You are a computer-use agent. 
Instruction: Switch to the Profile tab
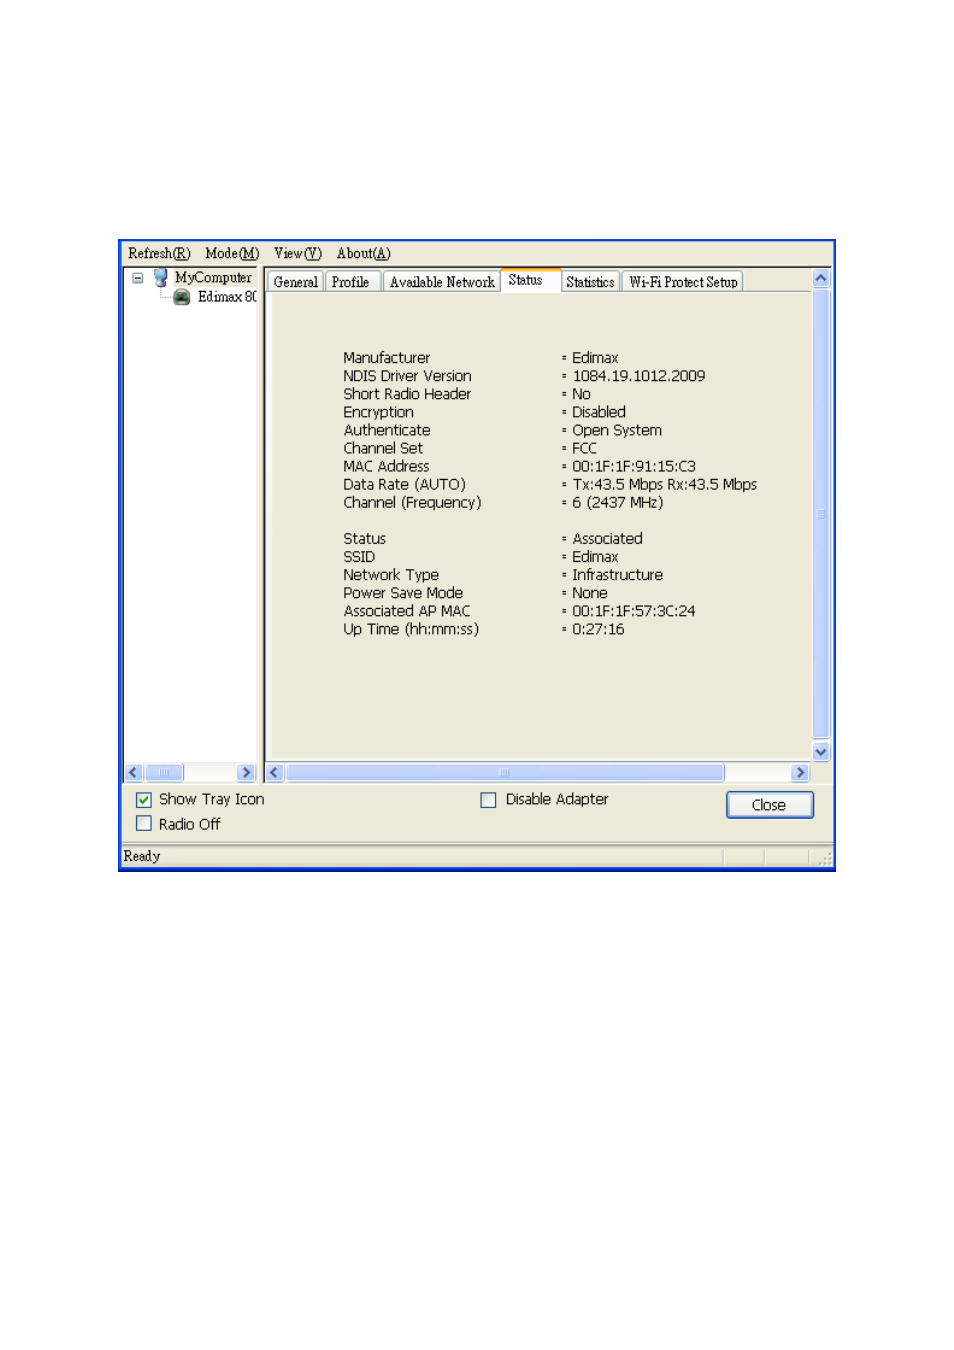351,282
